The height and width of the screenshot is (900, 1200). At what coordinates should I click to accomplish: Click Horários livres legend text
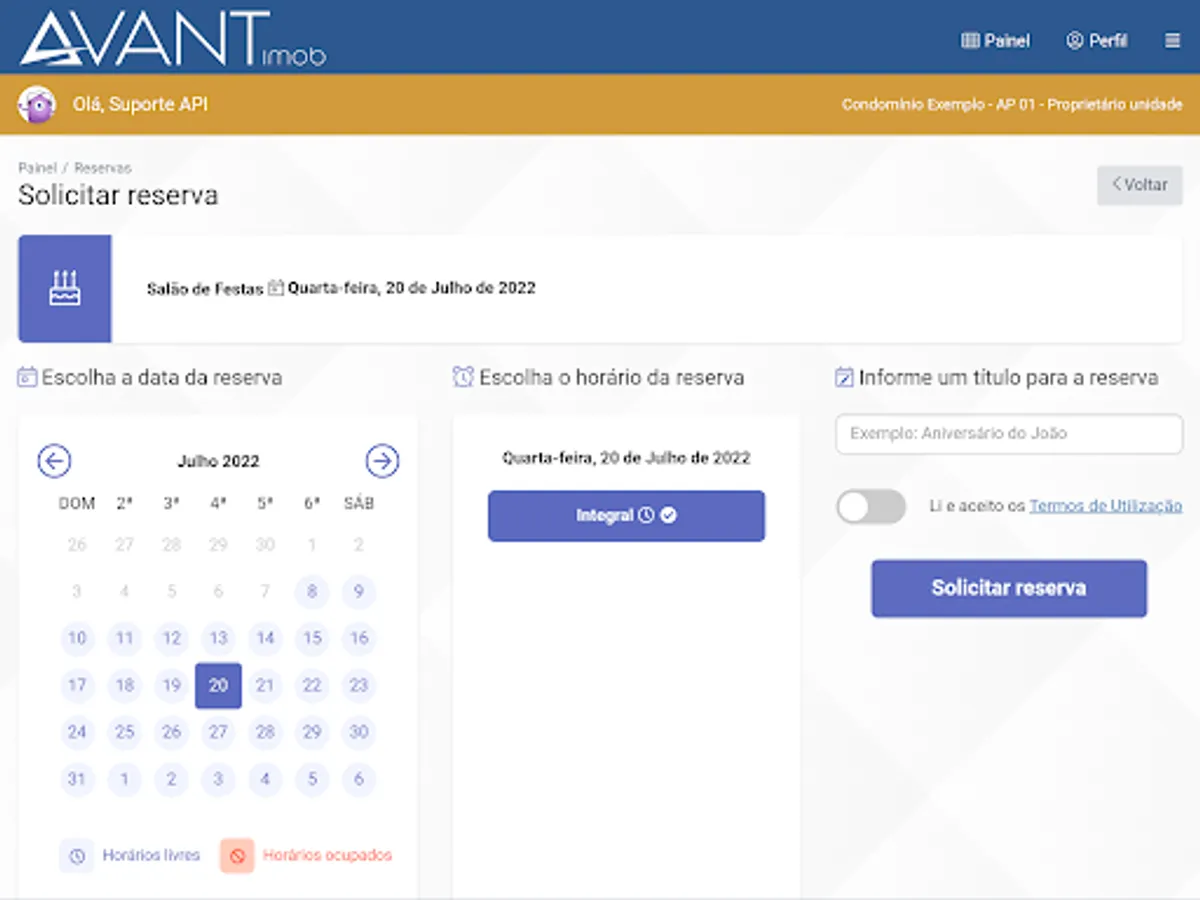click(151, 856)
